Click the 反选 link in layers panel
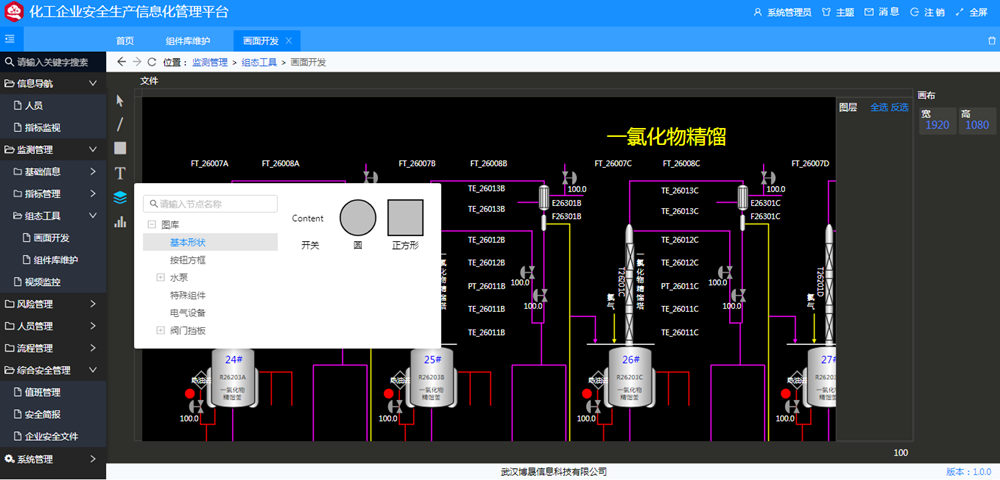The height and width of the screenshot is (480, 1000). 900,107
